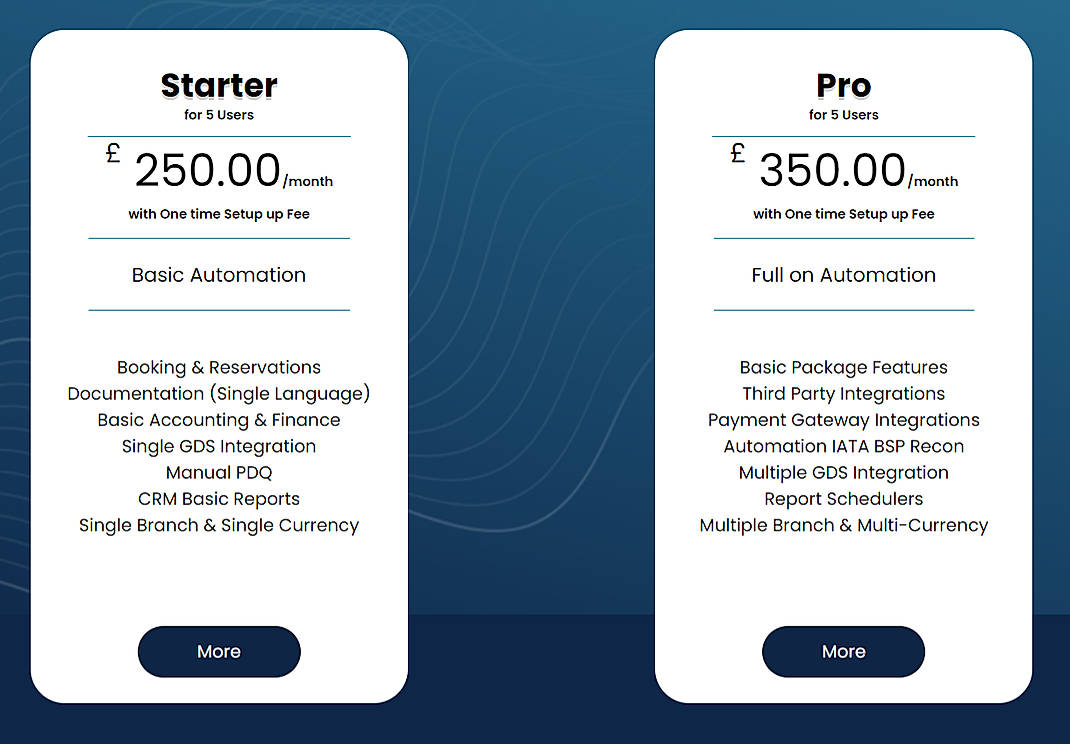
Task: Click More button on Pro plan
Action: 843,651
